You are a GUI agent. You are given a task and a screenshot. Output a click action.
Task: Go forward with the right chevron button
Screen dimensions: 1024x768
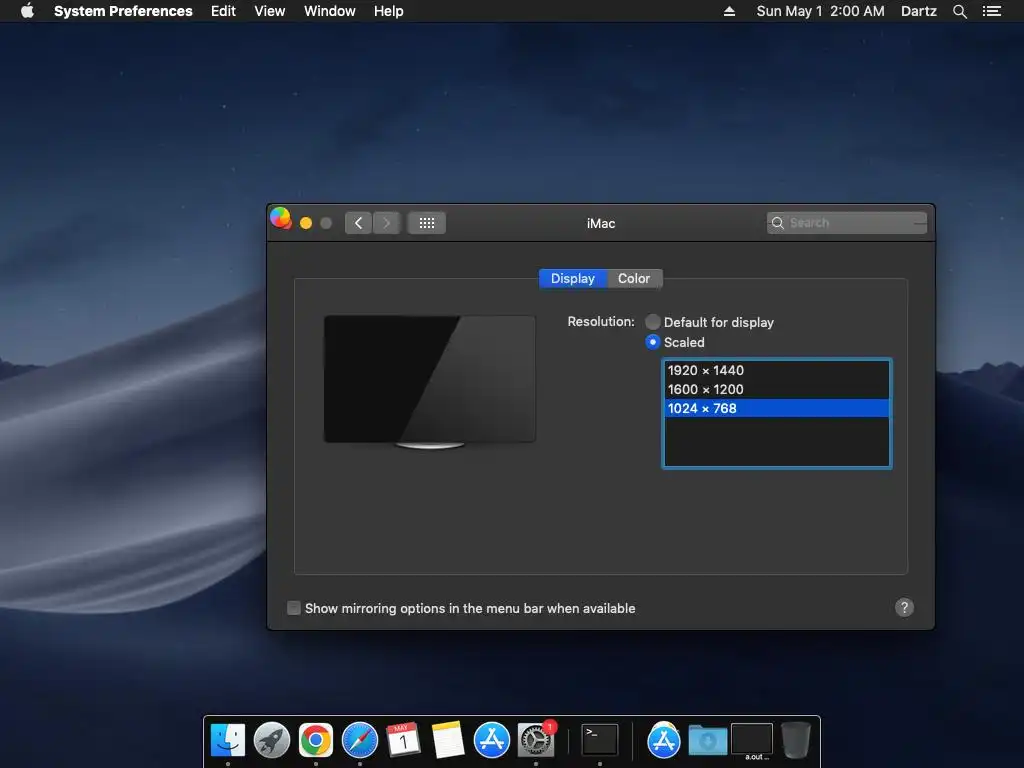387,223
